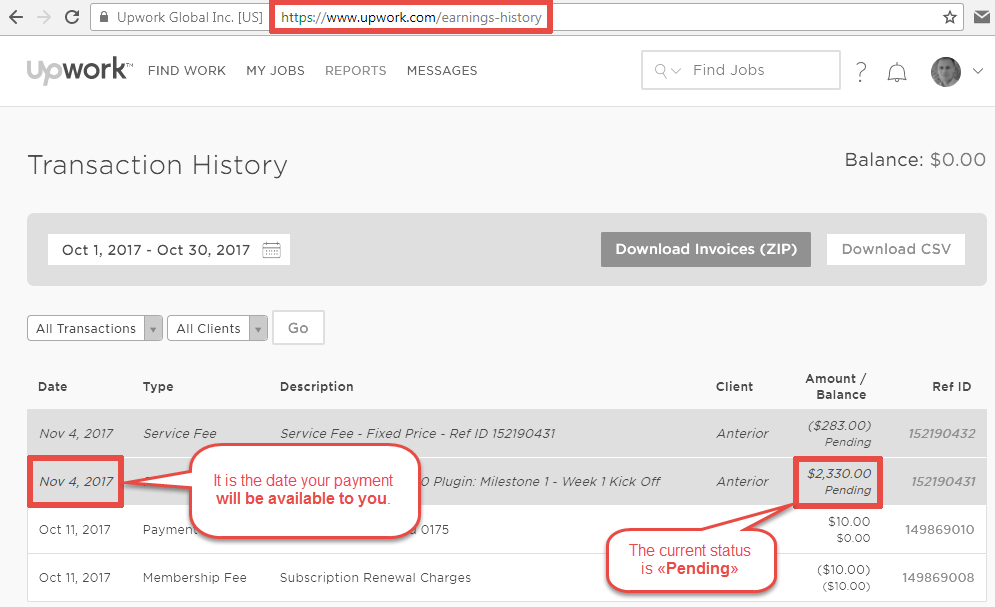The width and height of the screenshot is (995, 607).
Task: Click the ($283.00) Pending amount
Action: [840, 433]
